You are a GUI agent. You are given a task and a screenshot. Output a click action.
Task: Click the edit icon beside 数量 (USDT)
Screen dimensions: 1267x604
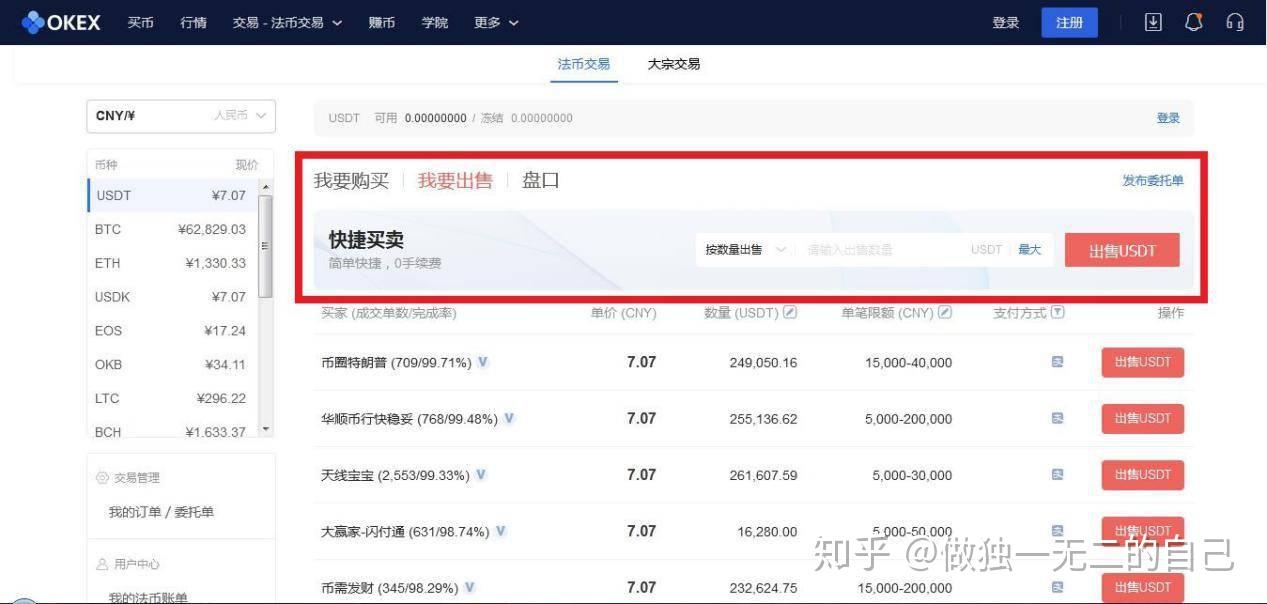pos(790,313)
